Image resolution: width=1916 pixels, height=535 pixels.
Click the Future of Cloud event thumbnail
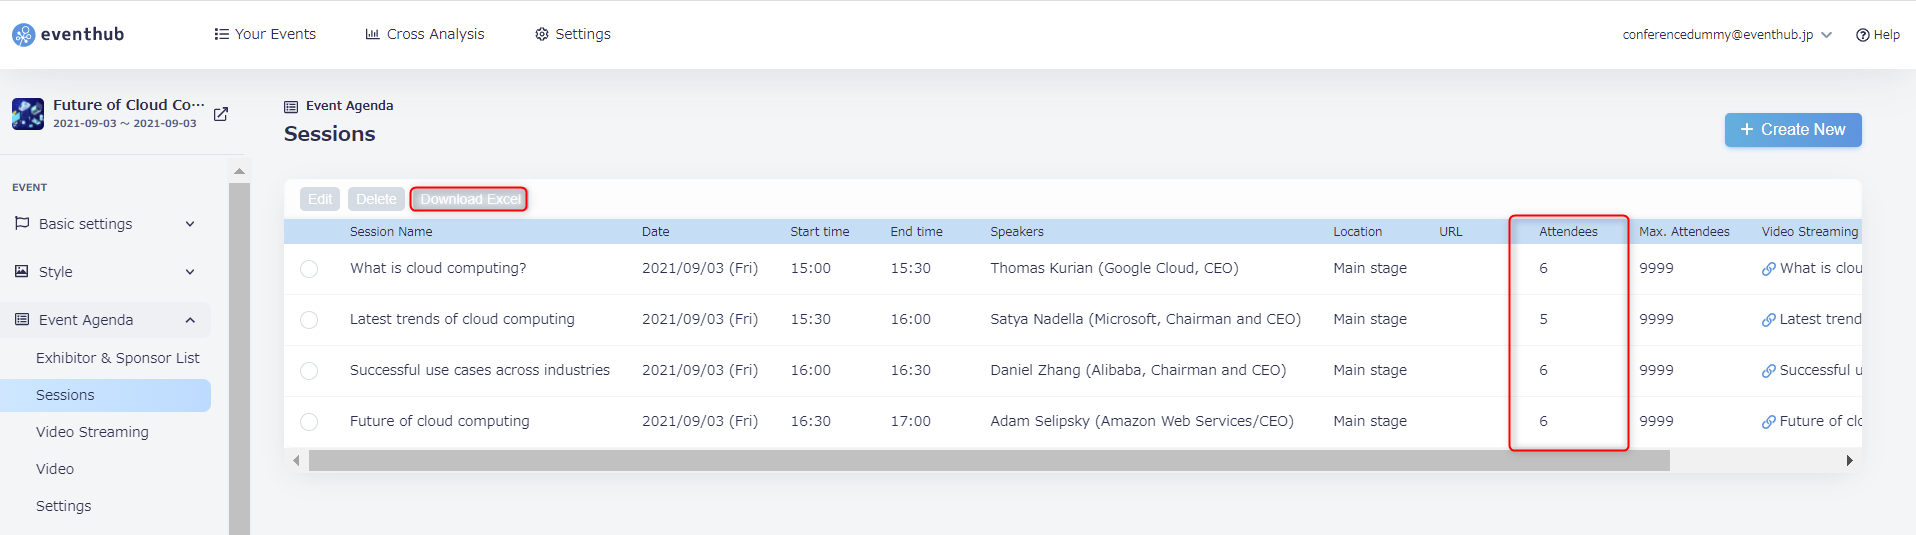(28, 114)
